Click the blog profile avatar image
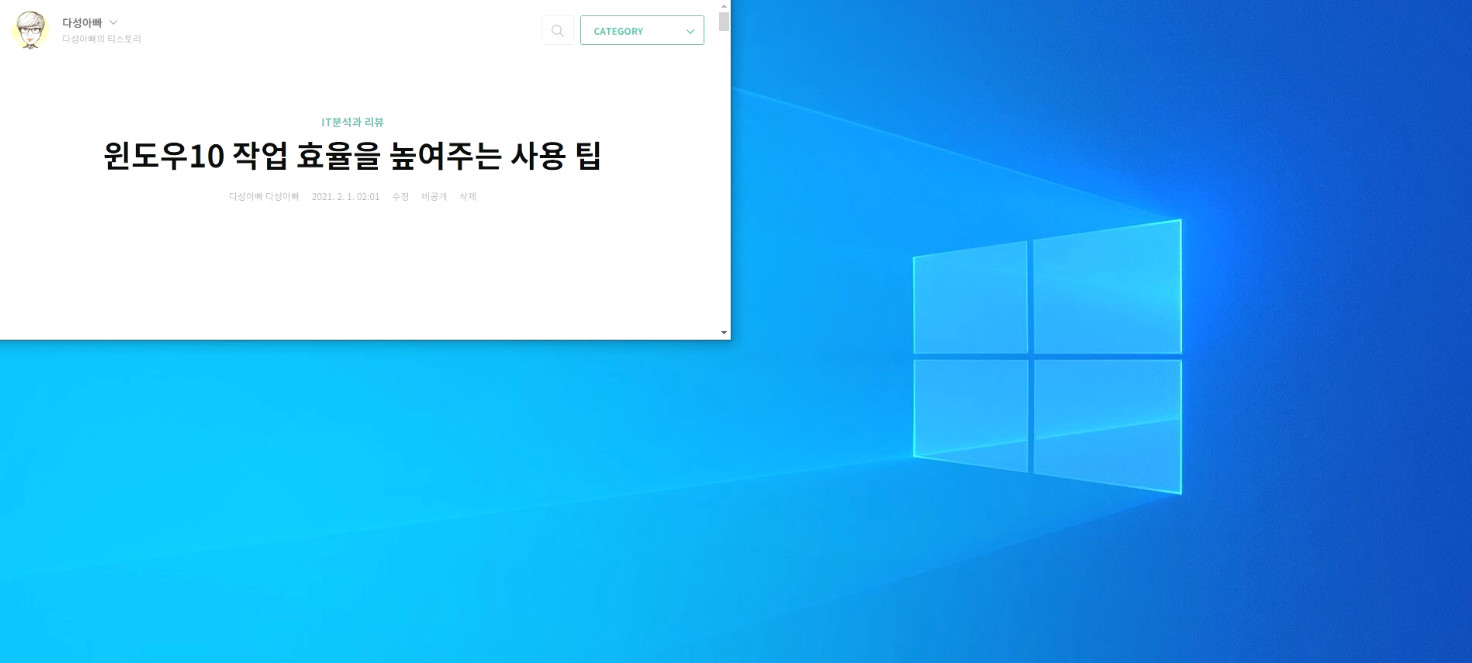Image resolution: width=1472 pixels, height=663 pixels. click(30, 30)
